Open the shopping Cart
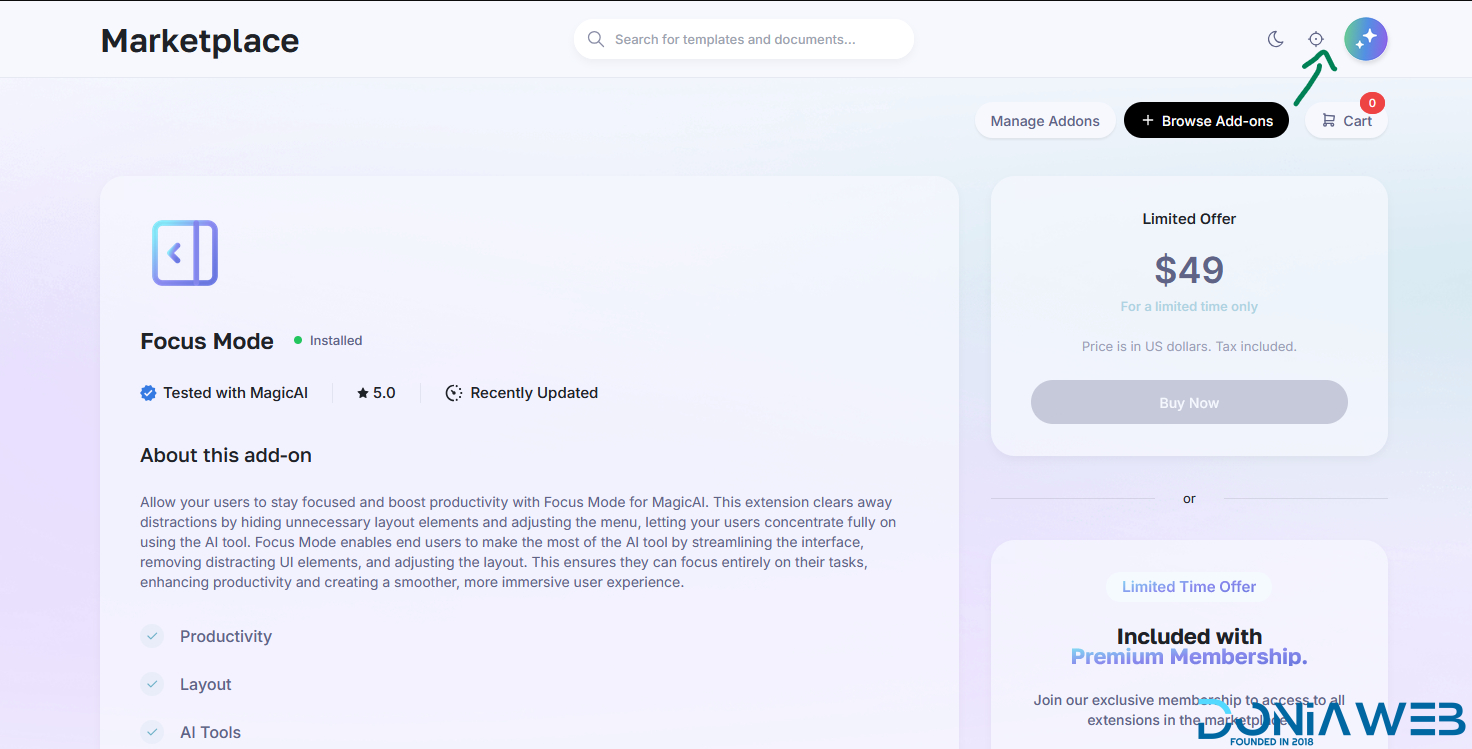Screen dimensions: 1472x749 (x=1346, y=121)
